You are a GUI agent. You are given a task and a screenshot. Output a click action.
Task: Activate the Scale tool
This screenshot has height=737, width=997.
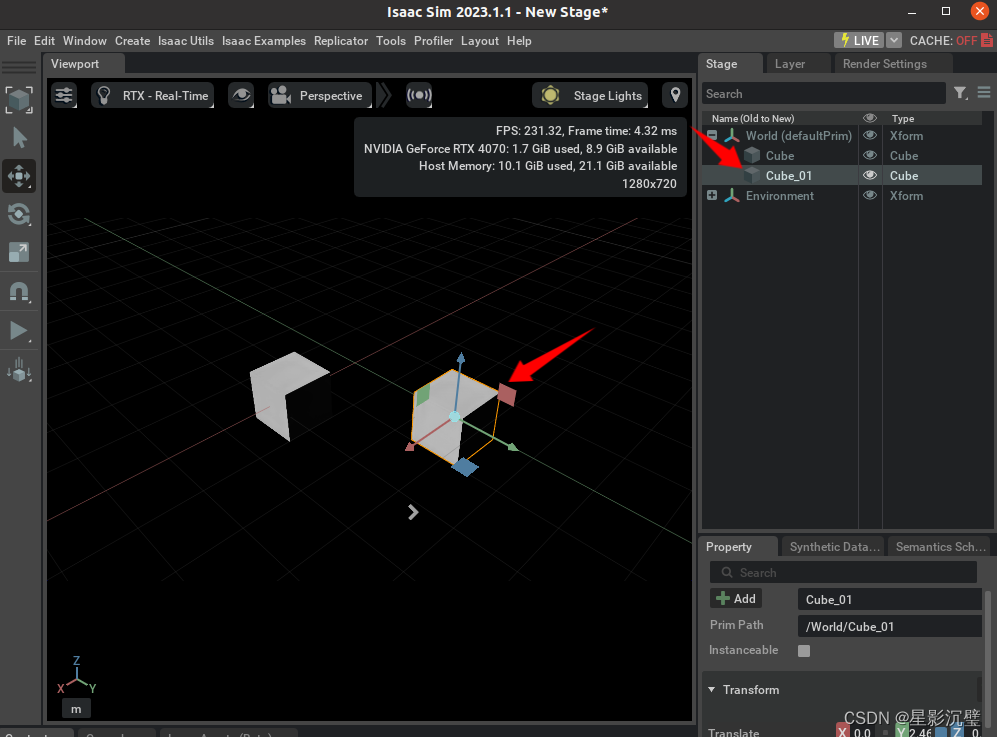[18, 252]
